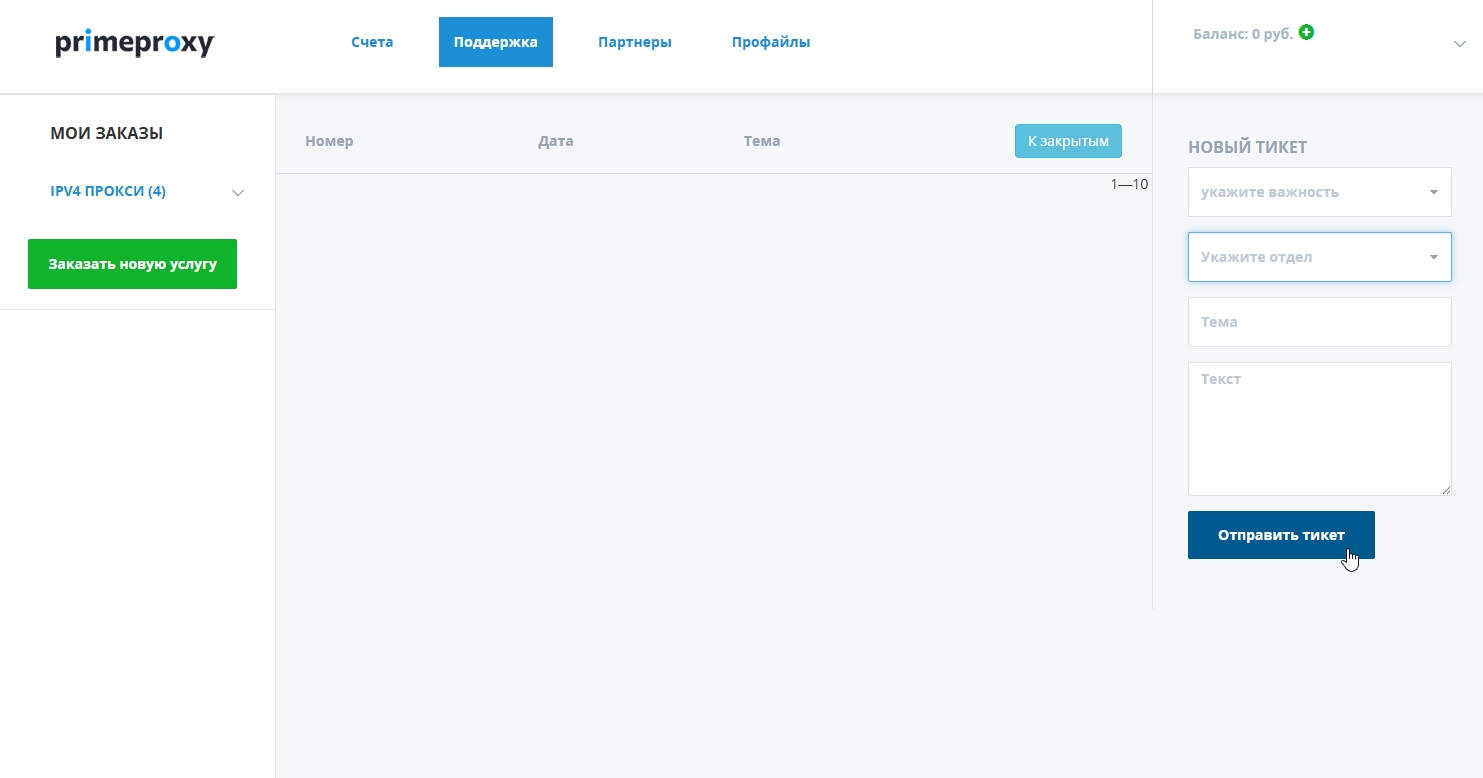
Task: Click 'Заказать новую услугу' green button
Action: tap(132, 264)
